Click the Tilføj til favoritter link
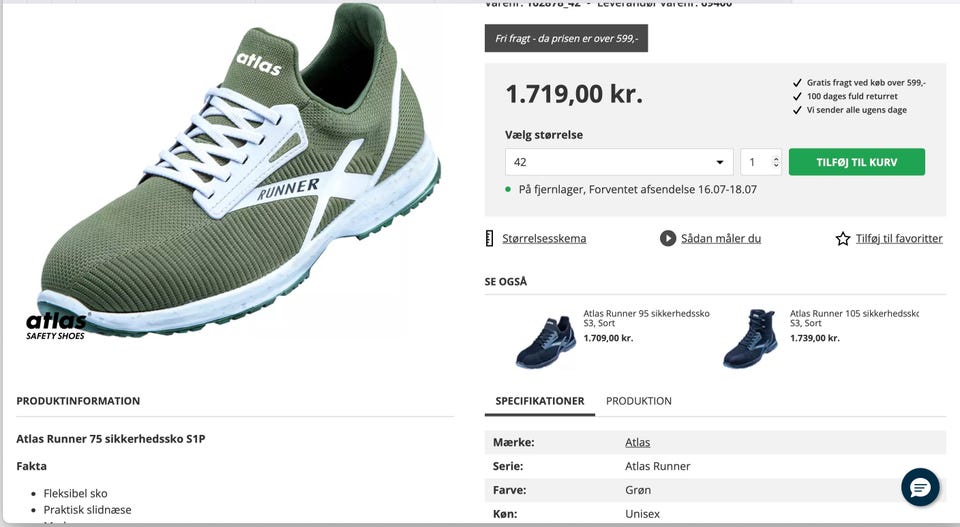This screenshot has height=527, width=960. (899, 239)
